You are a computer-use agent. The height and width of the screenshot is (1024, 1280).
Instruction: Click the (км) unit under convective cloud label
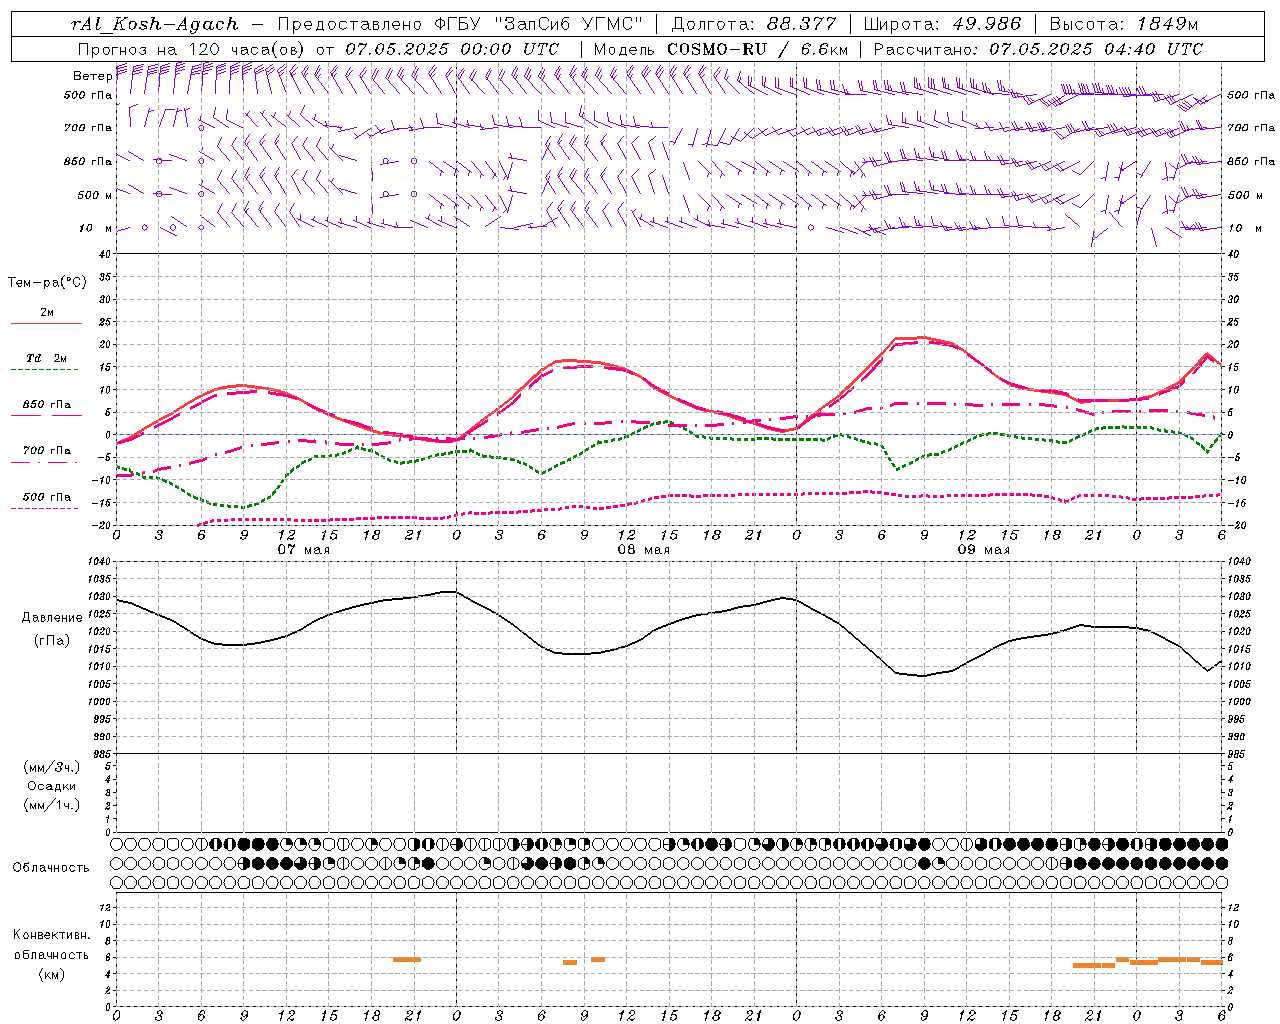pyautogui.click(x=51, y=974)
